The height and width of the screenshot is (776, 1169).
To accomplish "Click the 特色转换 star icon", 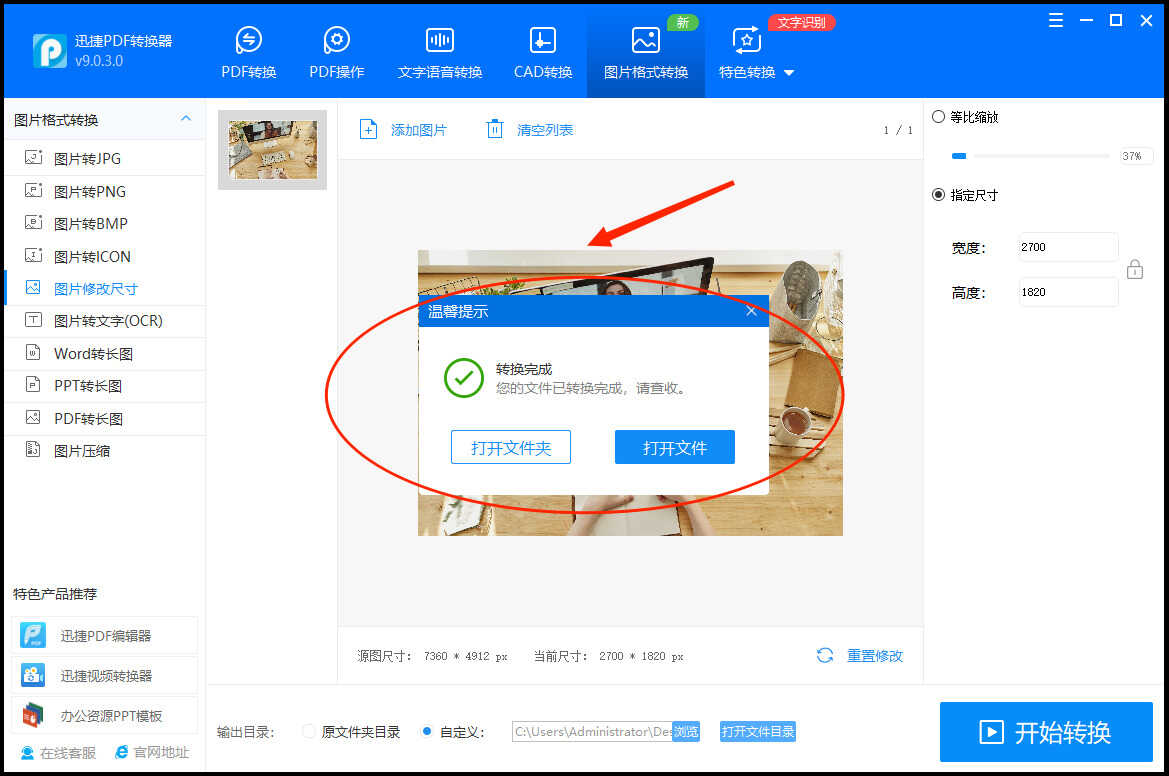I will [746, 40].
